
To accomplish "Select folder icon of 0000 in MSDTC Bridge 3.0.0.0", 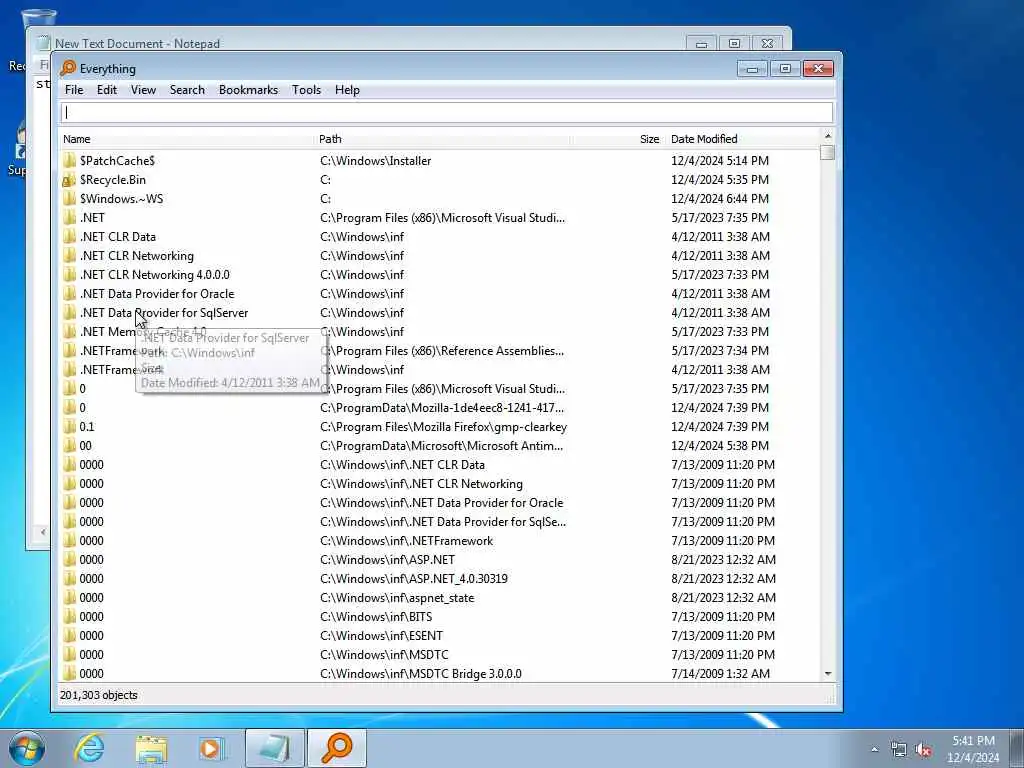I will (70, 673).
